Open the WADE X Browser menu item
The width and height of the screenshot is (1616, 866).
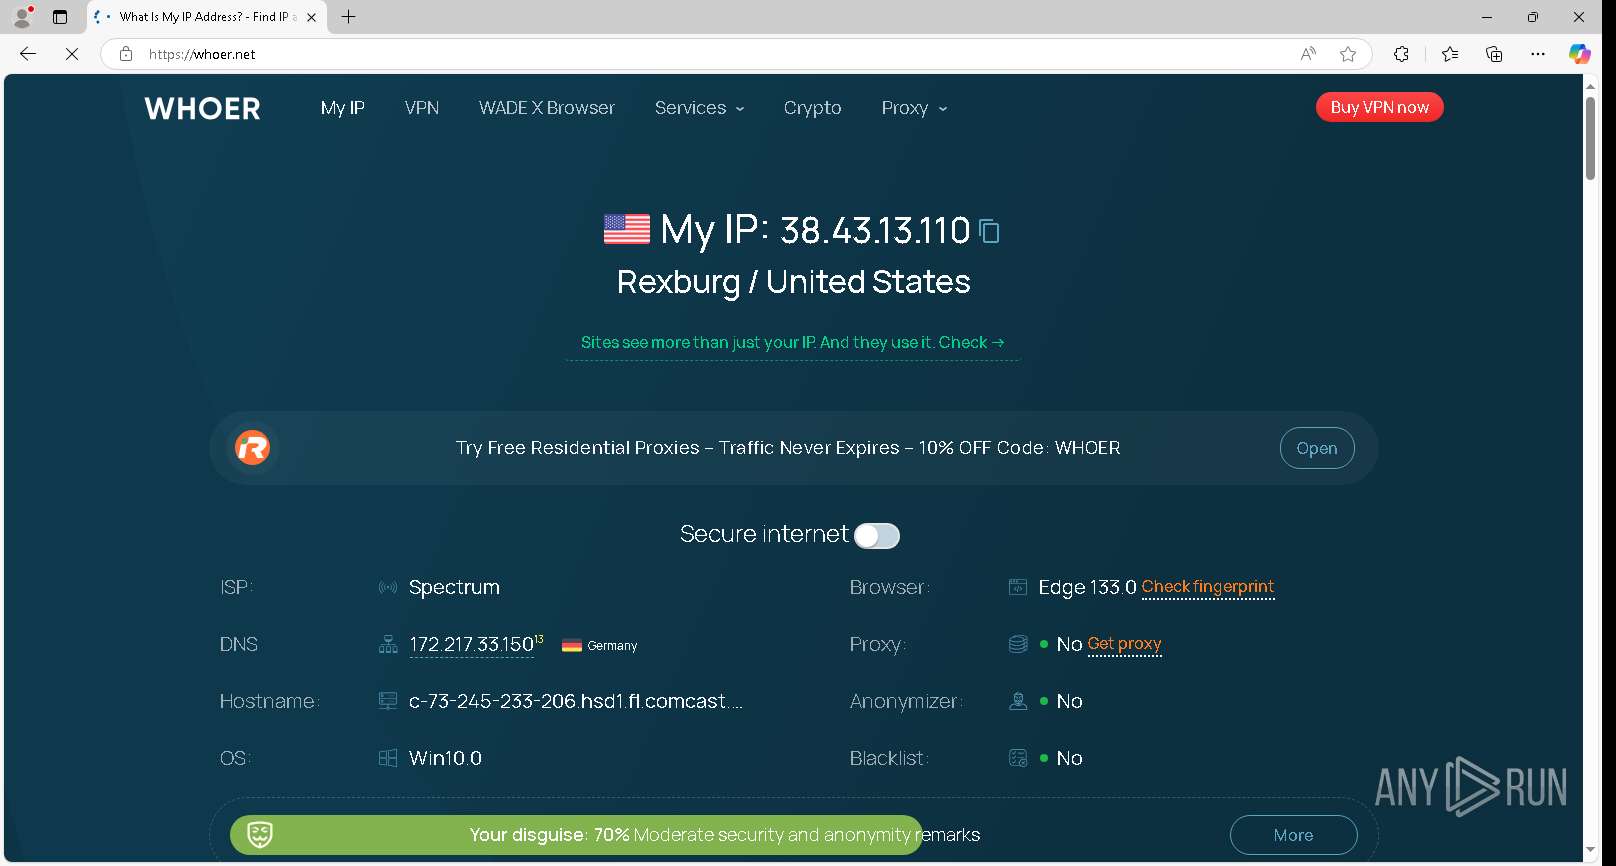click(547, 108)
